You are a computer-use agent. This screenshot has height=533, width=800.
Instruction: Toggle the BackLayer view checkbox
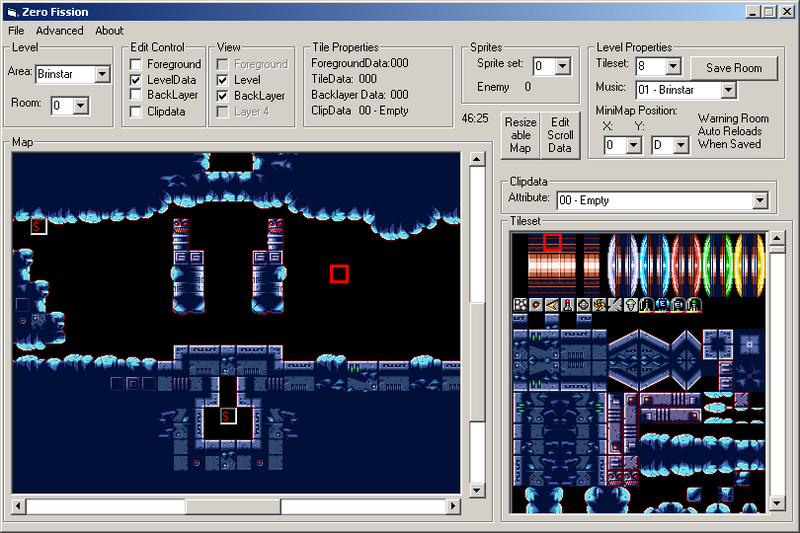tap(222, 96)
